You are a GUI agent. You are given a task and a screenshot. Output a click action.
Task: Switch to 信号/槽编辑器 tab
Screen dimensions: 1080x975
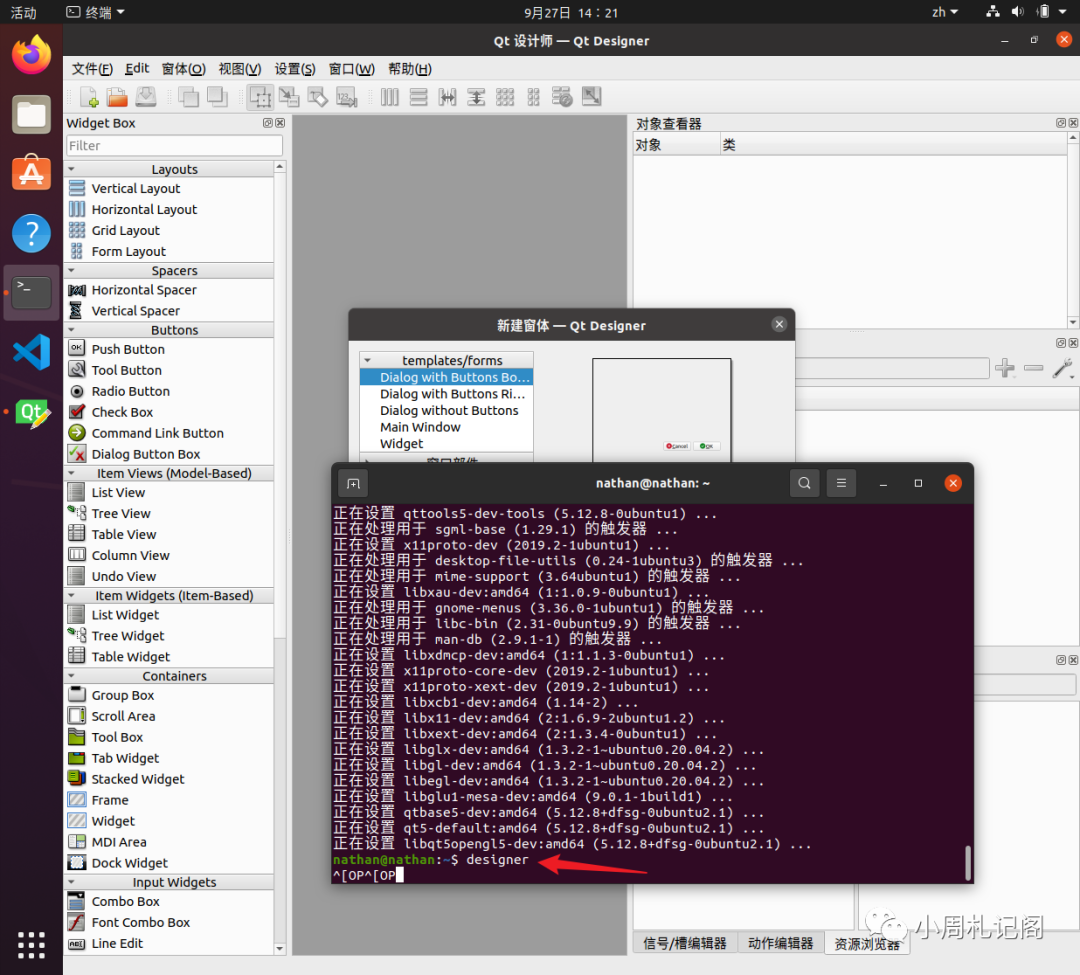[685, 943]
